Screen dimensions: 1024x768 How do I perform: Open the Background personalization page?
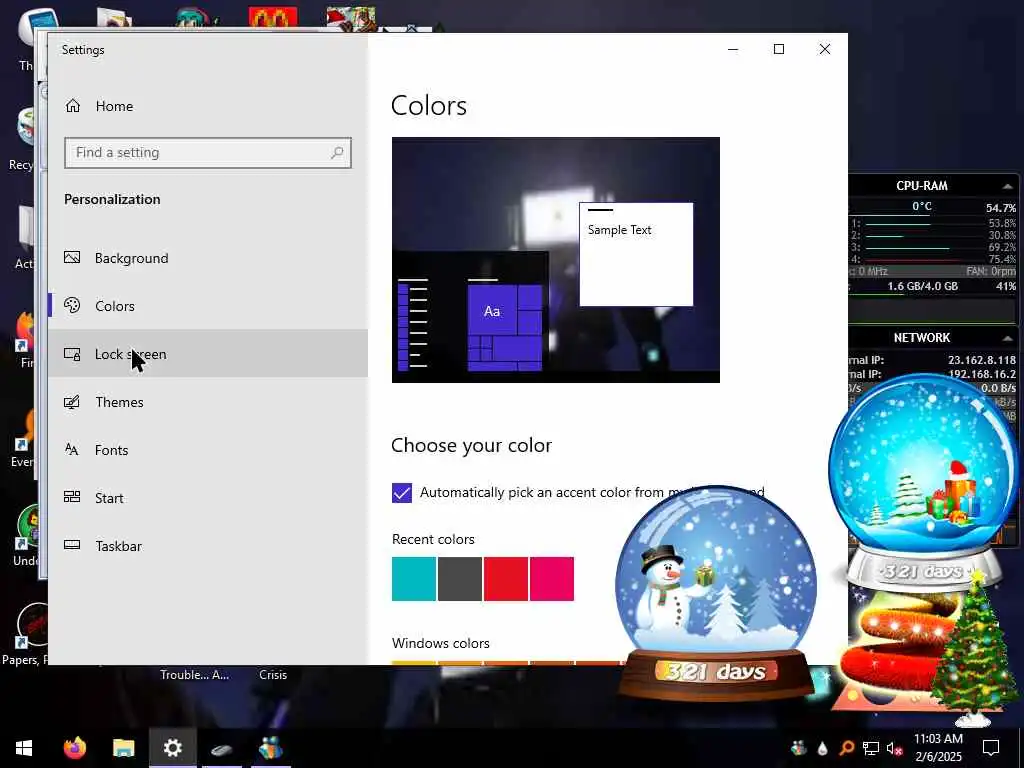(x=208, y=258)
